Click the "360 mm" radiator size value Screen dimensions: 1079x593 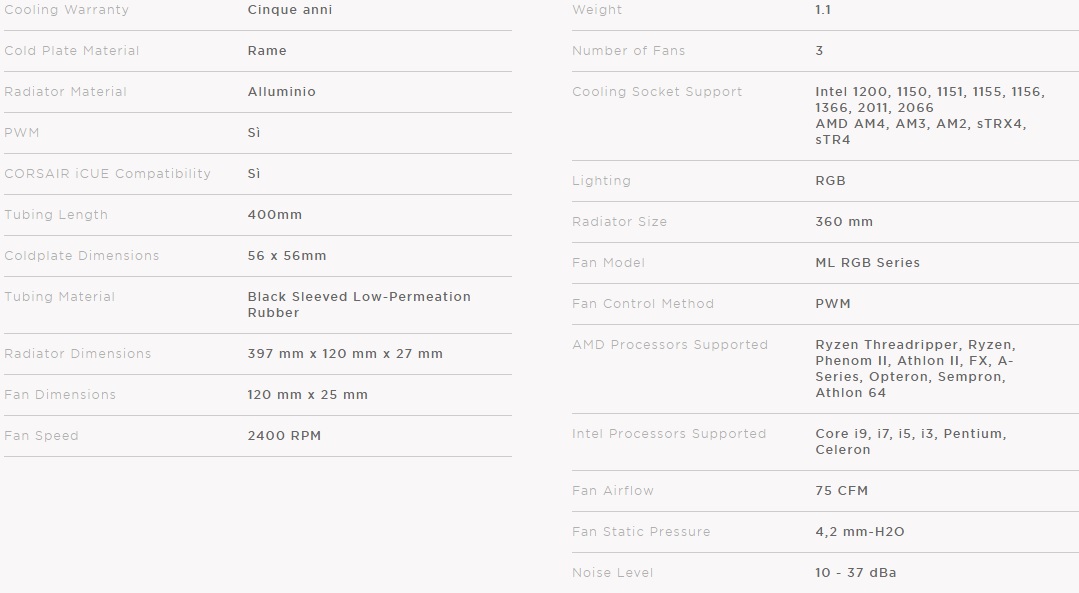point(844,222)
